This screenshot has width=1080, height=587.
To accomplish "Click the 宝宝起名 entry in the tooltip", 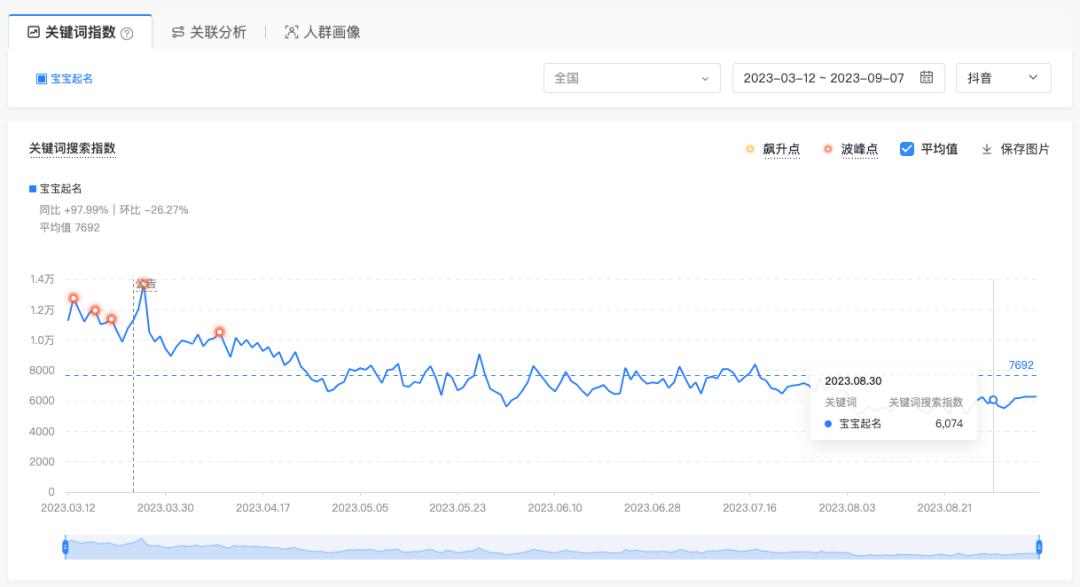I will [x=862, y=423].
